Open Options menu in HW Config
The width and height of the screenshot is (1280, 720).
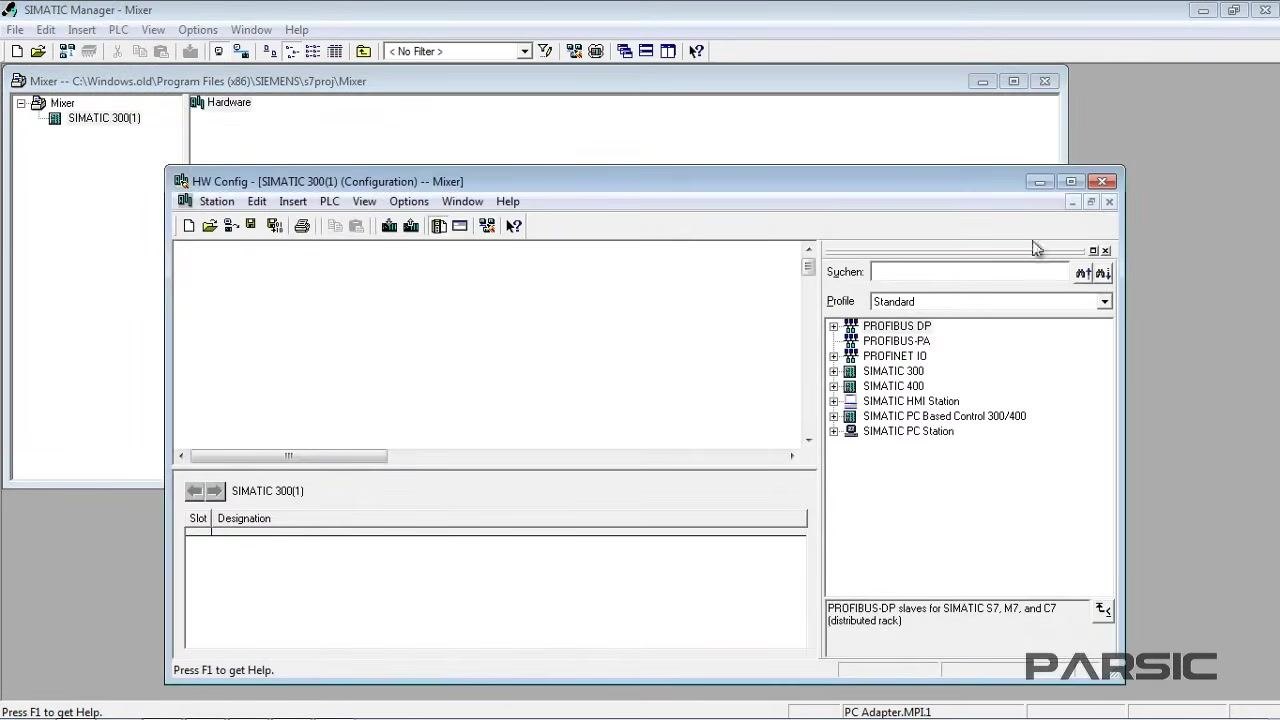click(409, 201)
